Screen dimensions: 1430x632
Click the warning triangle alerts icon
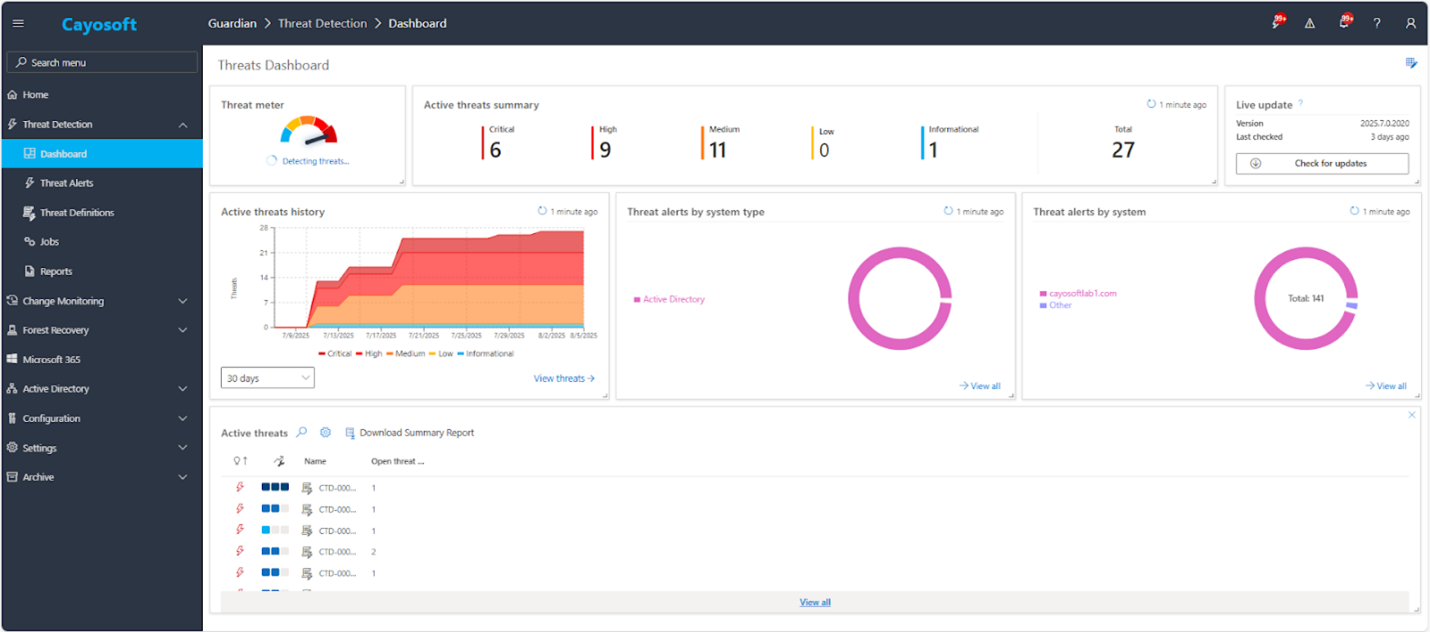[1310, 23]
